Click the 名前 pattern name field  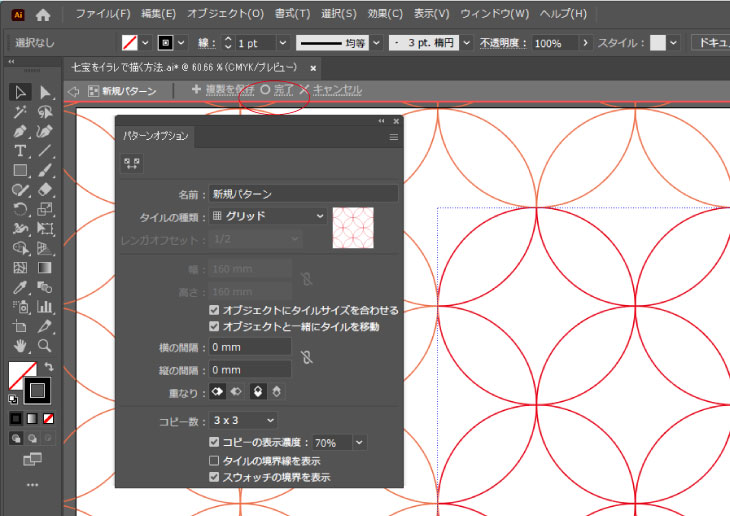click(x=303, y=194)
